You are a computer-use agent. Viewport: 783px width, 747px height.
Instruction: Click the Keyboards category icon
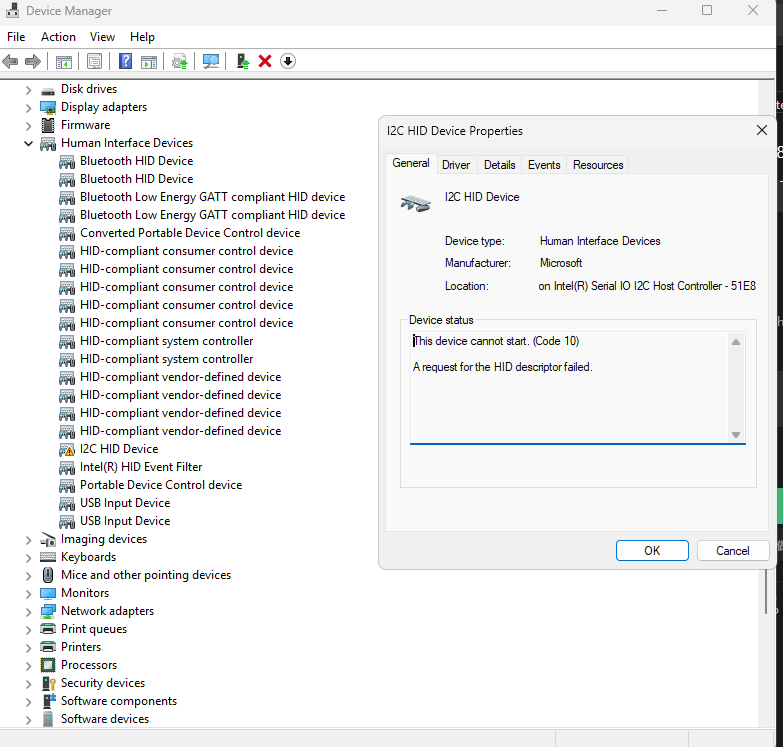pos(48,557)
